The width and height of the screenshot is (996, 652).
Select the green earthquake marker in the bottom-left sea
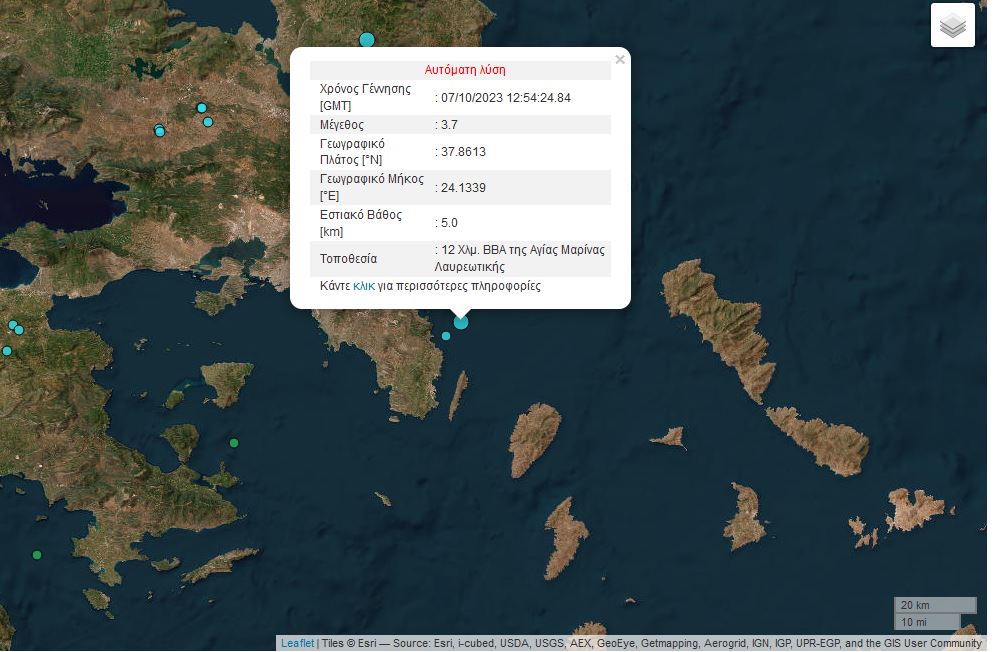tap(37, 555)
